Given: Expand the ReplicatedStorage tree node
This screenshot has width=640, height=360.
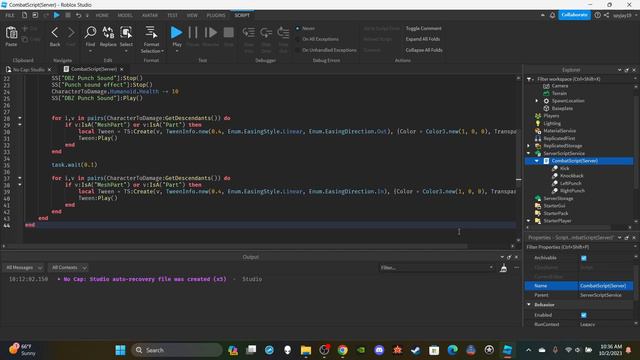Looking at the screenshot, I should coord(529,146).
